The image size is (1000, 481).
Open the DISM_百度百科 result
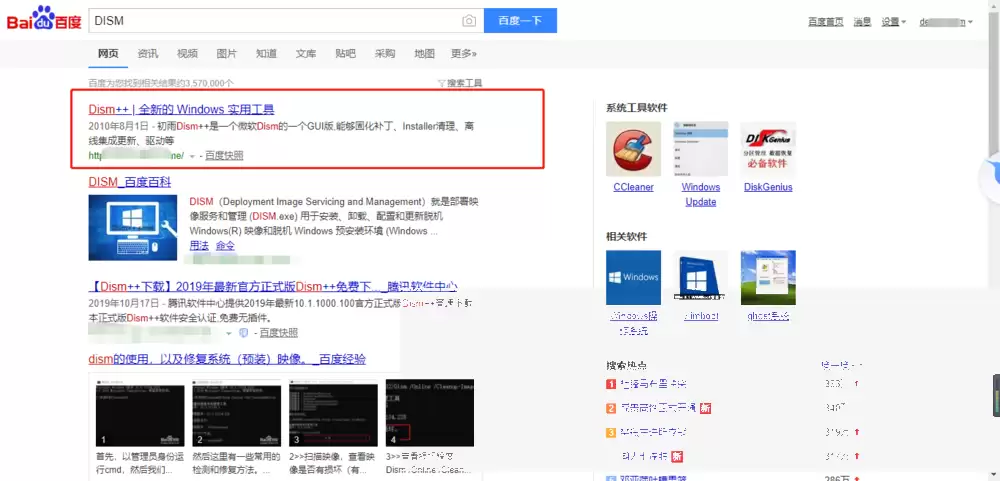point(130,182)
